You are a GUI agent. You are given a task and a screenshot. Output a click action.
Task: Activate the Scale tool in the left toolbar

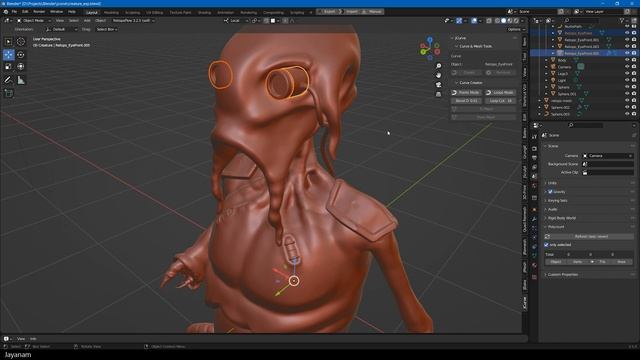coord(8,67)
